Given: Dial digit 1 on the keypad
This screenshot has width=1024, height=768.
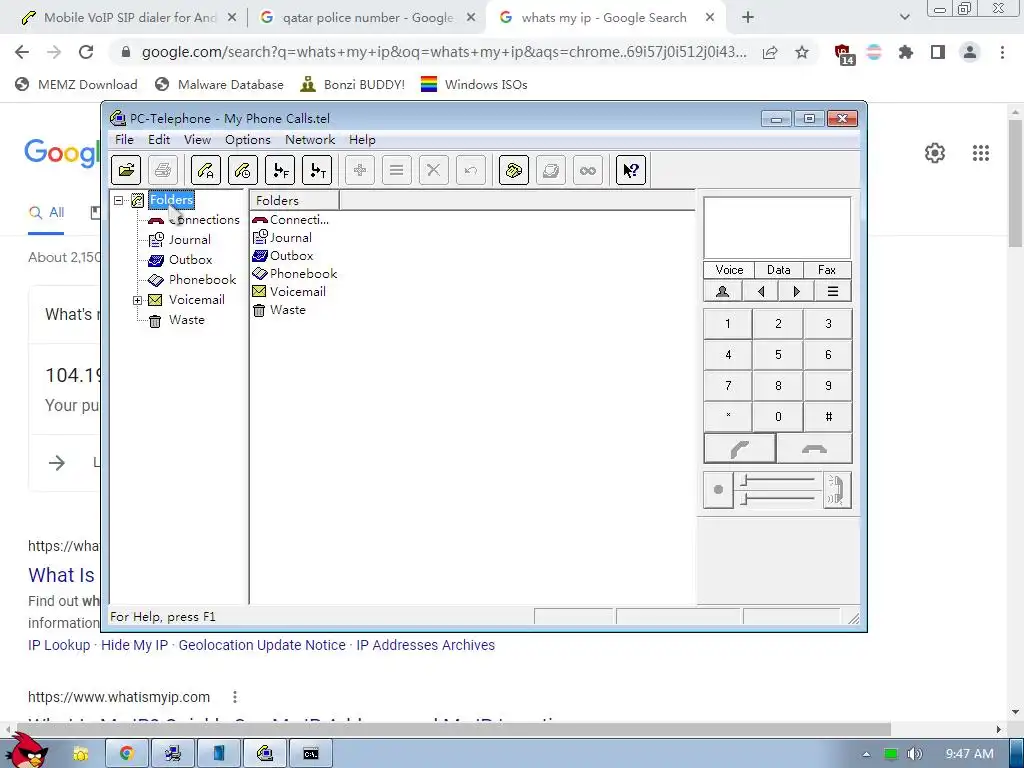Looking at the screenshot, I should click(728, 324).
